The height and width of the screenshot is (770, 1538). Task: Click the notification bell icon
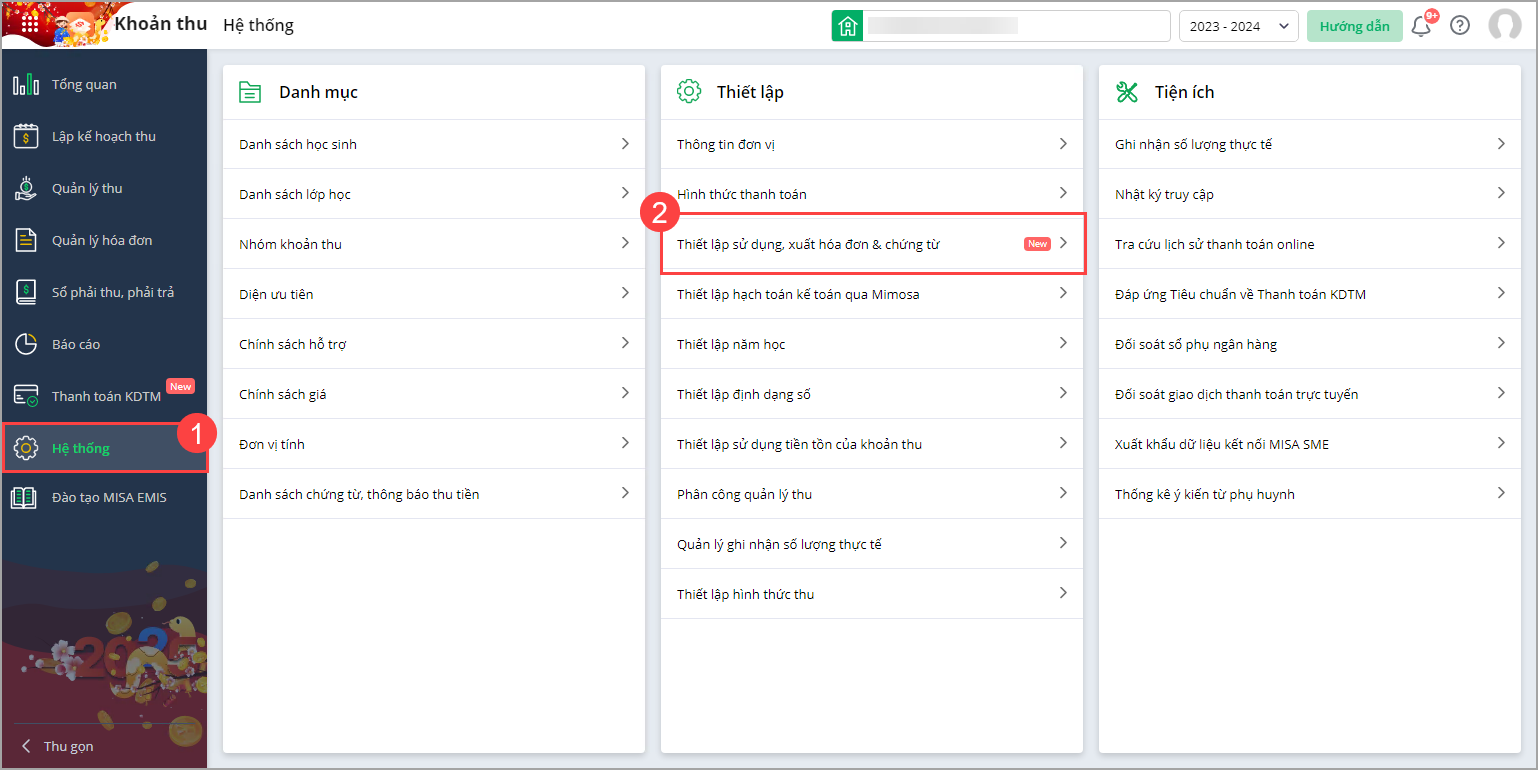(1420, 26)
